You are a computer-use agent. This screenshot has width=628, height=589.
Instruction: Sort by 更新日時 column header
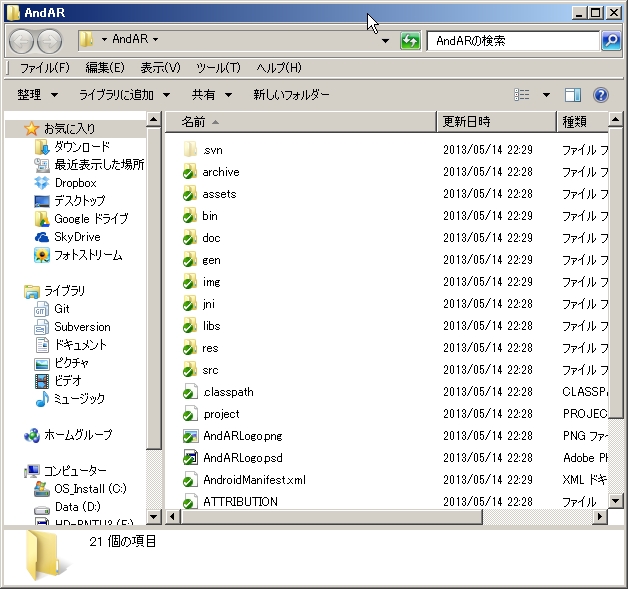pyautogui.click(x=496, y=122)
